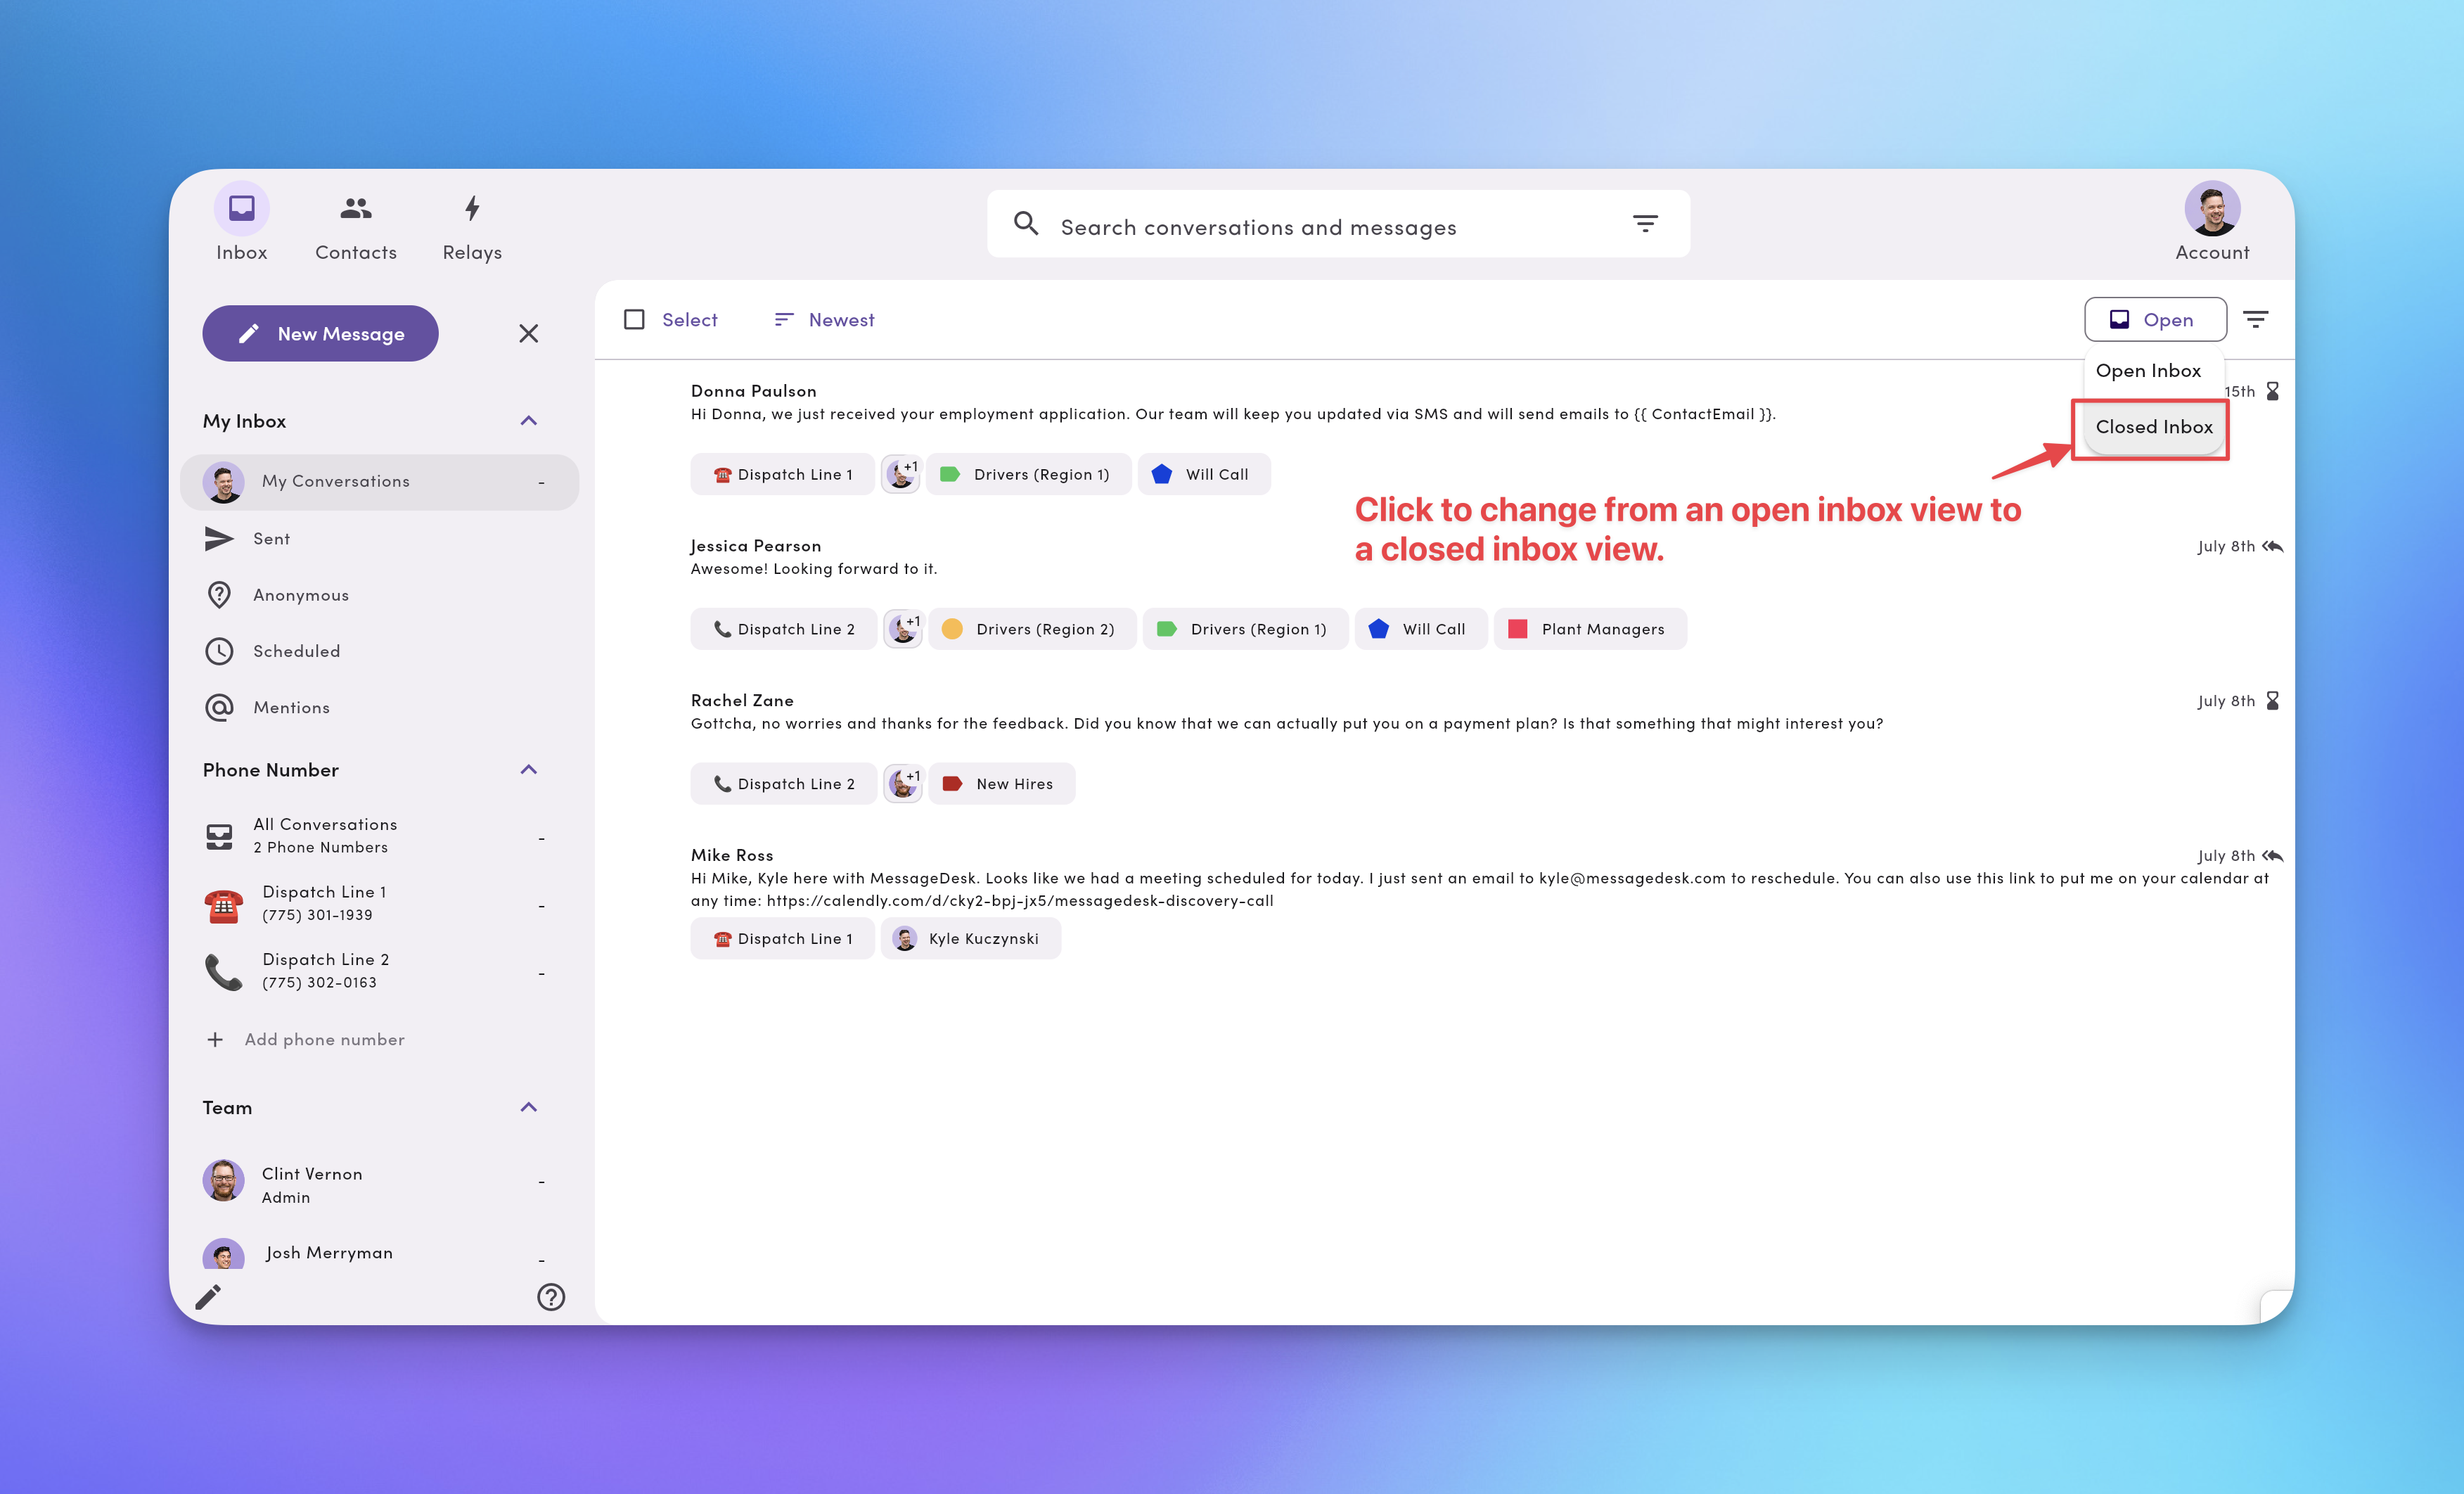The height and width of the screenshot is (1494, 2464).
Task: Open the Open inbox status dropdown
Action: [x=2155, y=320]
